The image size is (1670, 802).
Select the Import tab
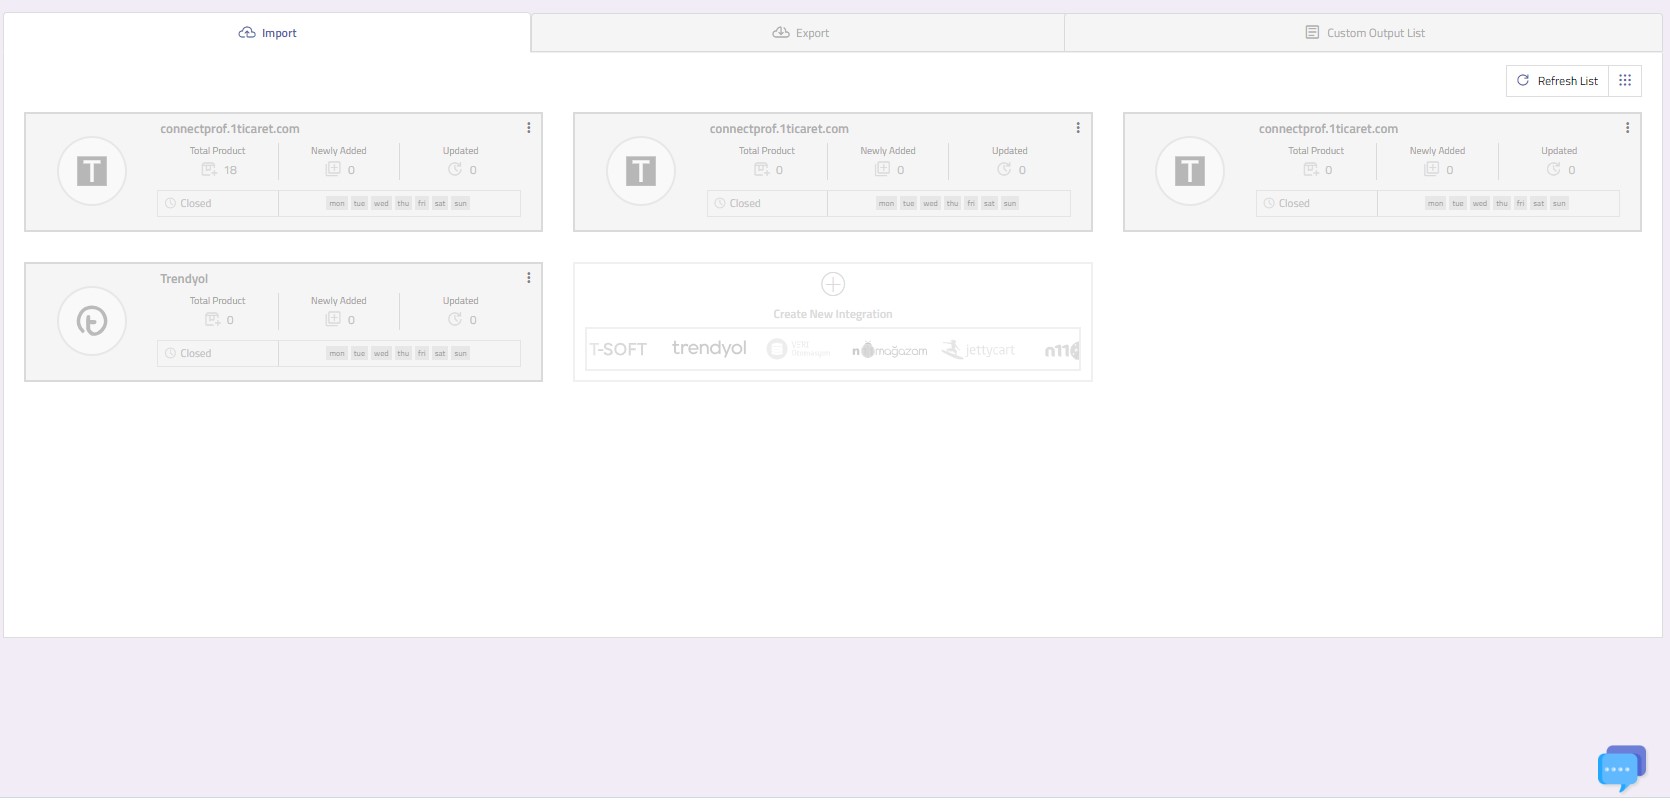tap(267, 33)
